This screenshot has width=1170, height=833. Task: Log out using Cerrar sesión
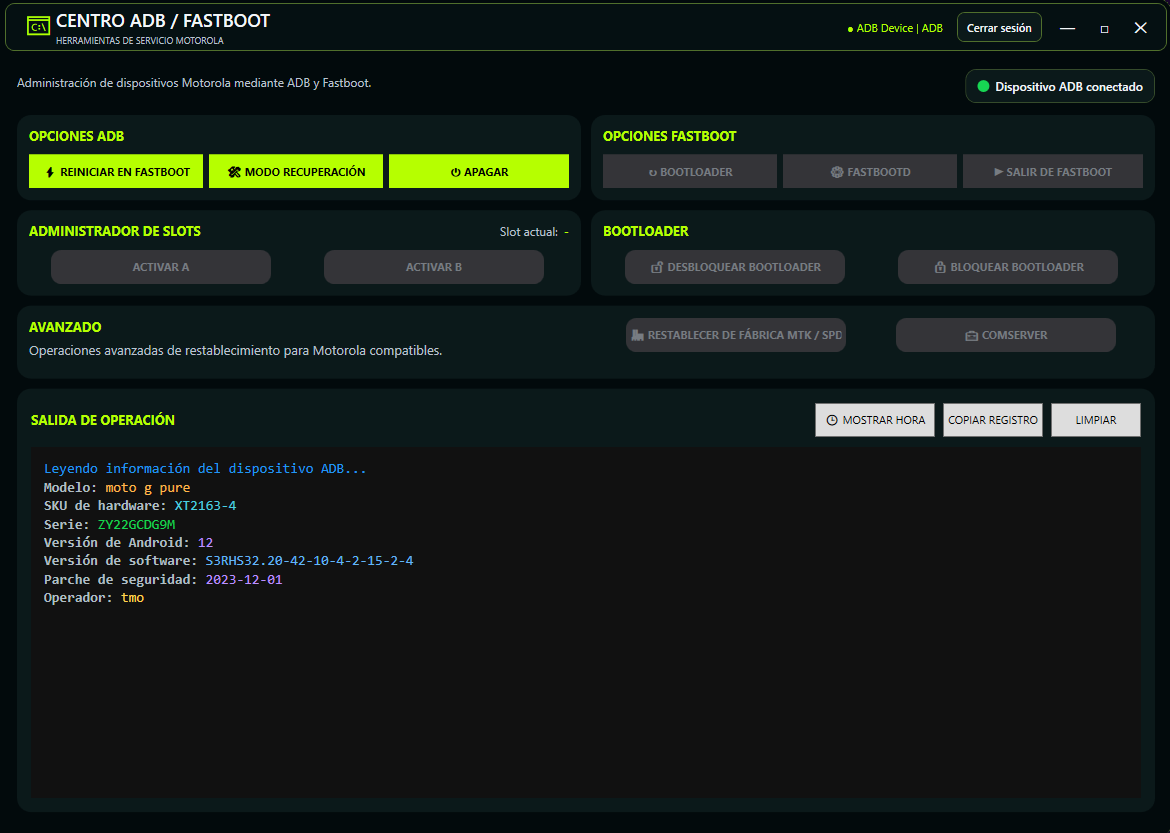999,28
